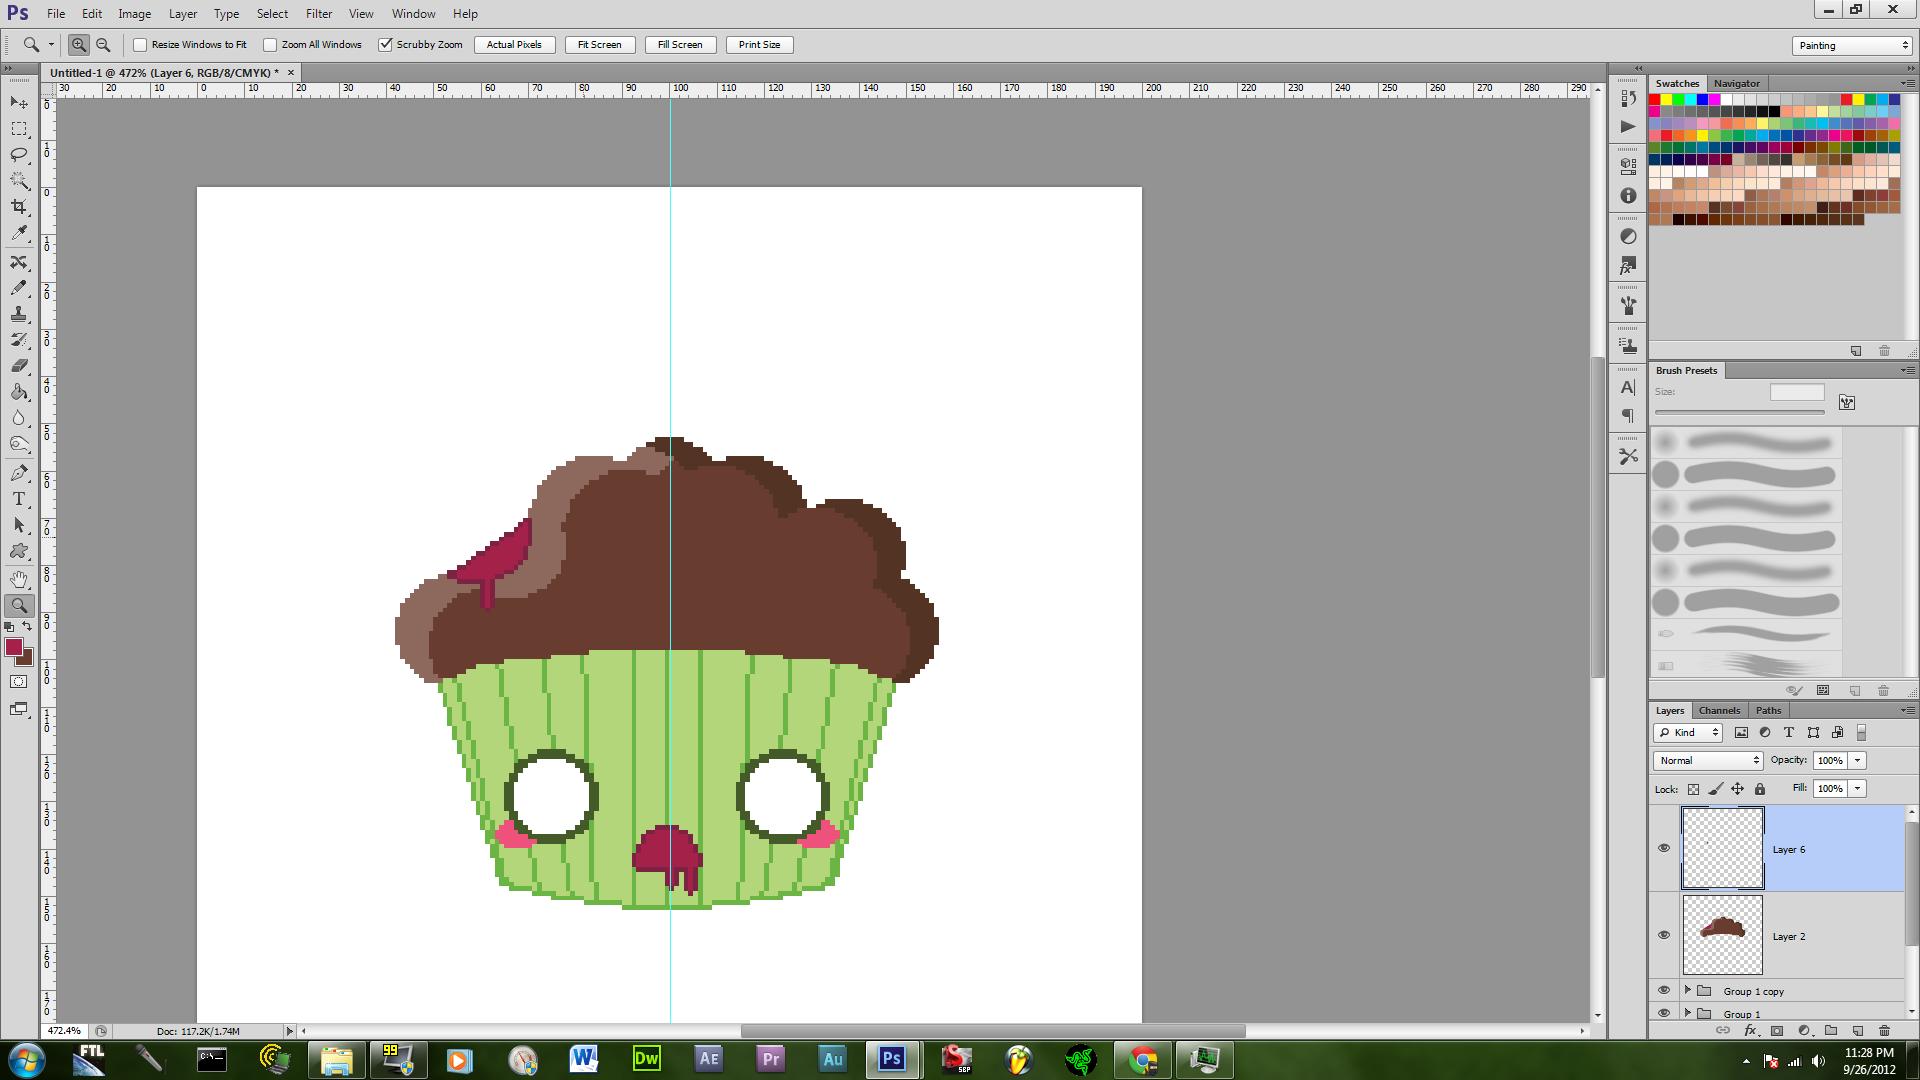Open the layer filter Kind dropdown
Image resolution: width=1920 pixels, height=1080 pixels.
1688,733
